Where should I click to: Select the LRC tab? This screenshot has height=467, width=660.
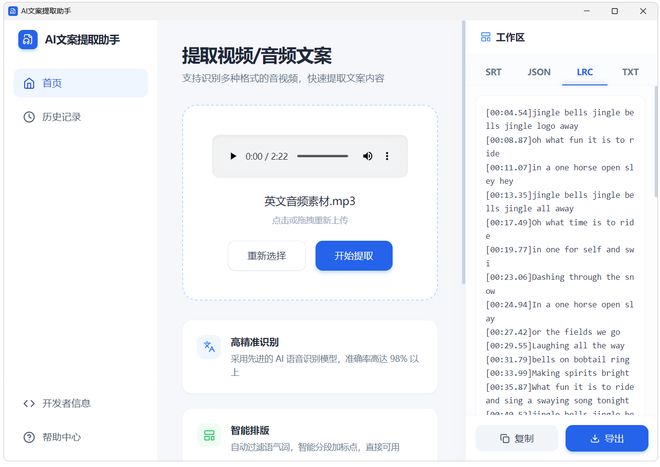pos(585,72)
